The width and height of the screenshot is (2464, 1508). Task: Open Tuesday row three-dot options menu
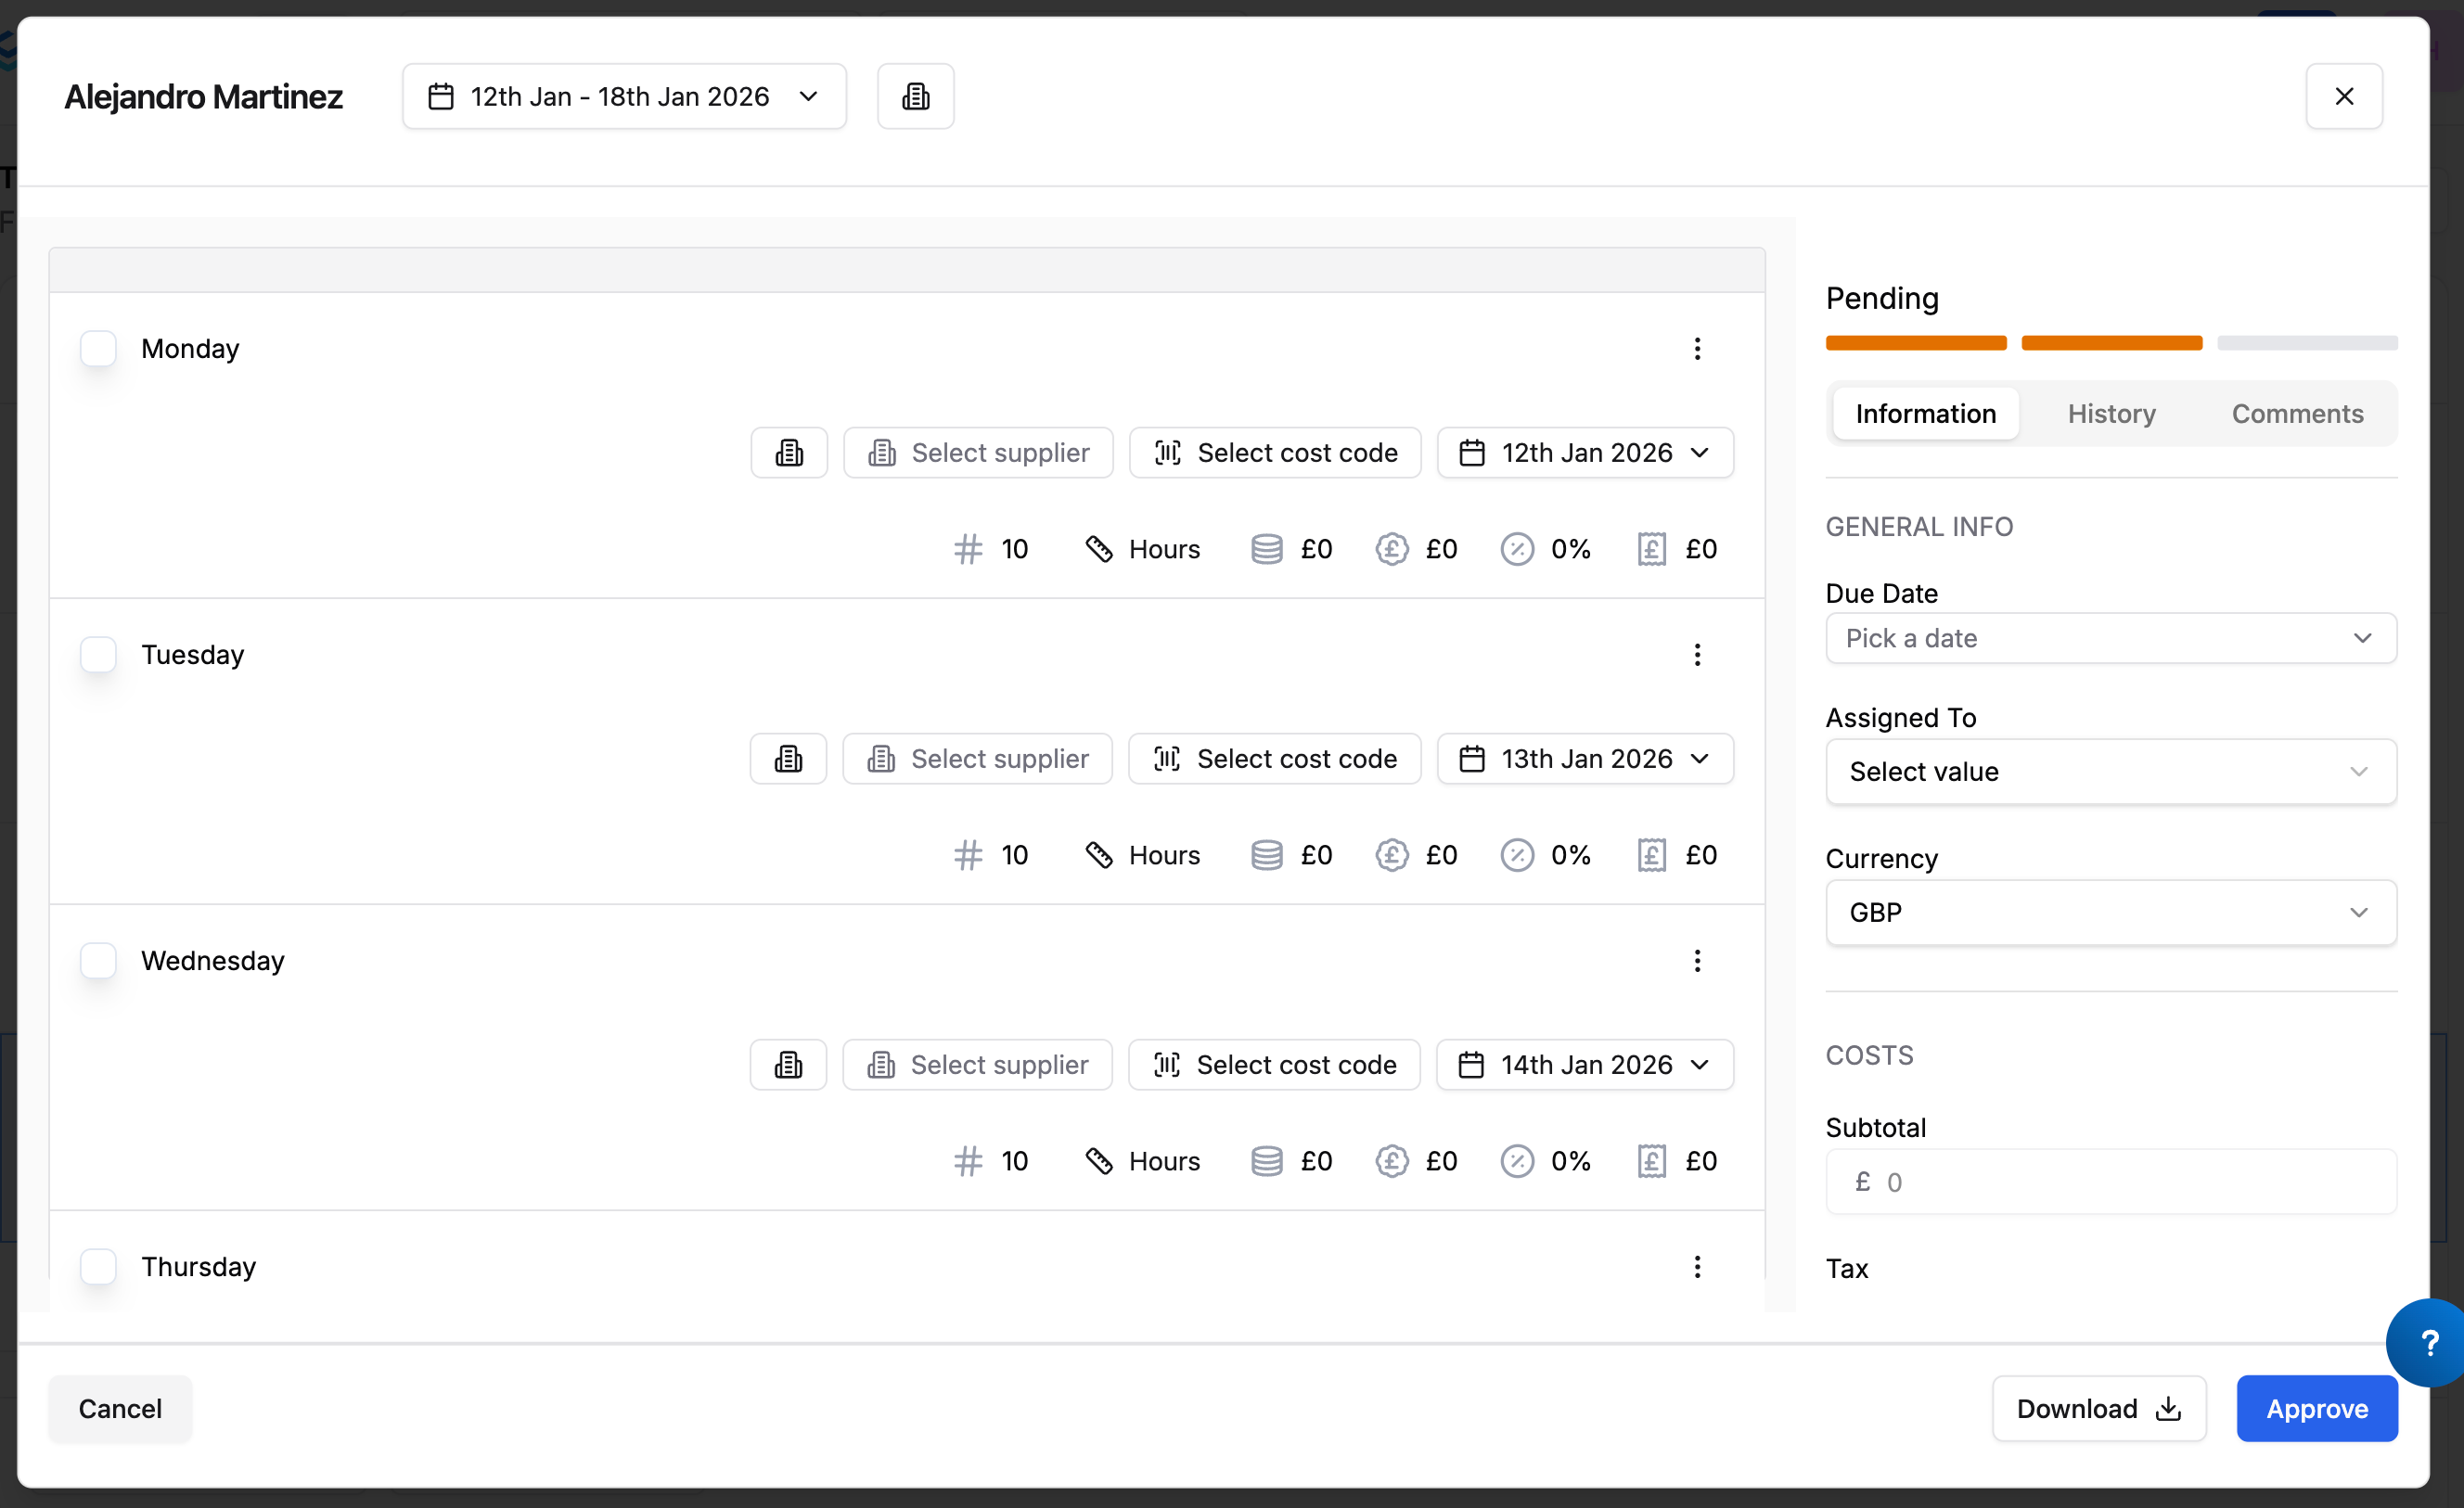1697,655
